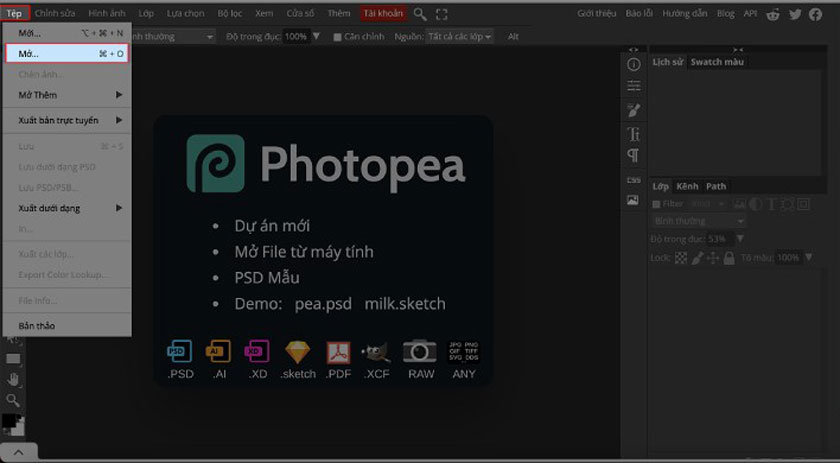Open the Reddit icon link
Screen dimensions: 840x463
pyautogui.click(x=773, y=14)
